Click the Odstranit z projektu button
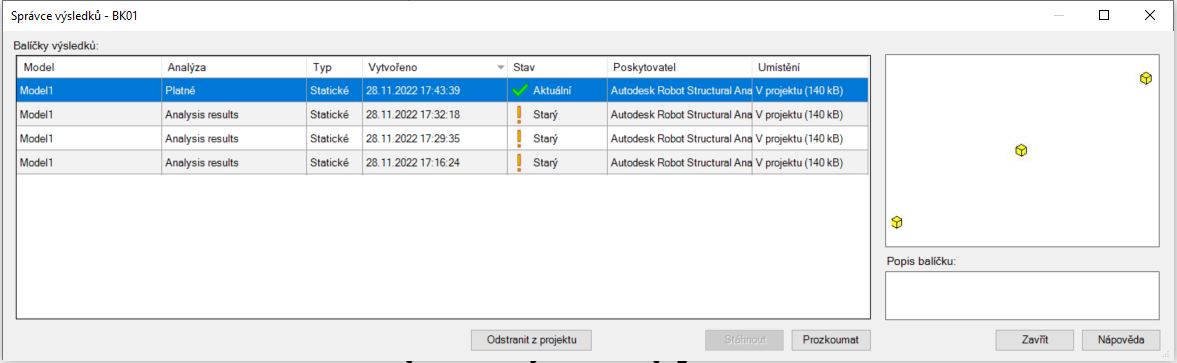 pos(531,340)
